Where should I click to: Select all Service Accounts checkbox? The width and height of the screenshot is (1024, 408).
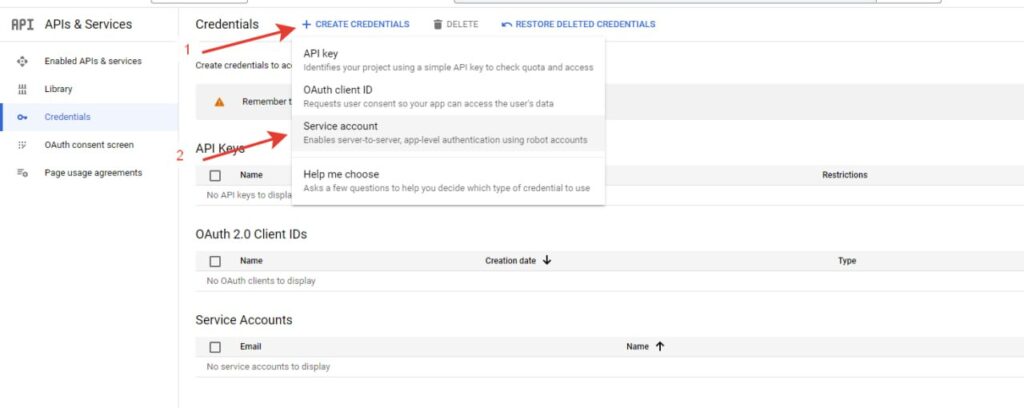coord(215,347)
